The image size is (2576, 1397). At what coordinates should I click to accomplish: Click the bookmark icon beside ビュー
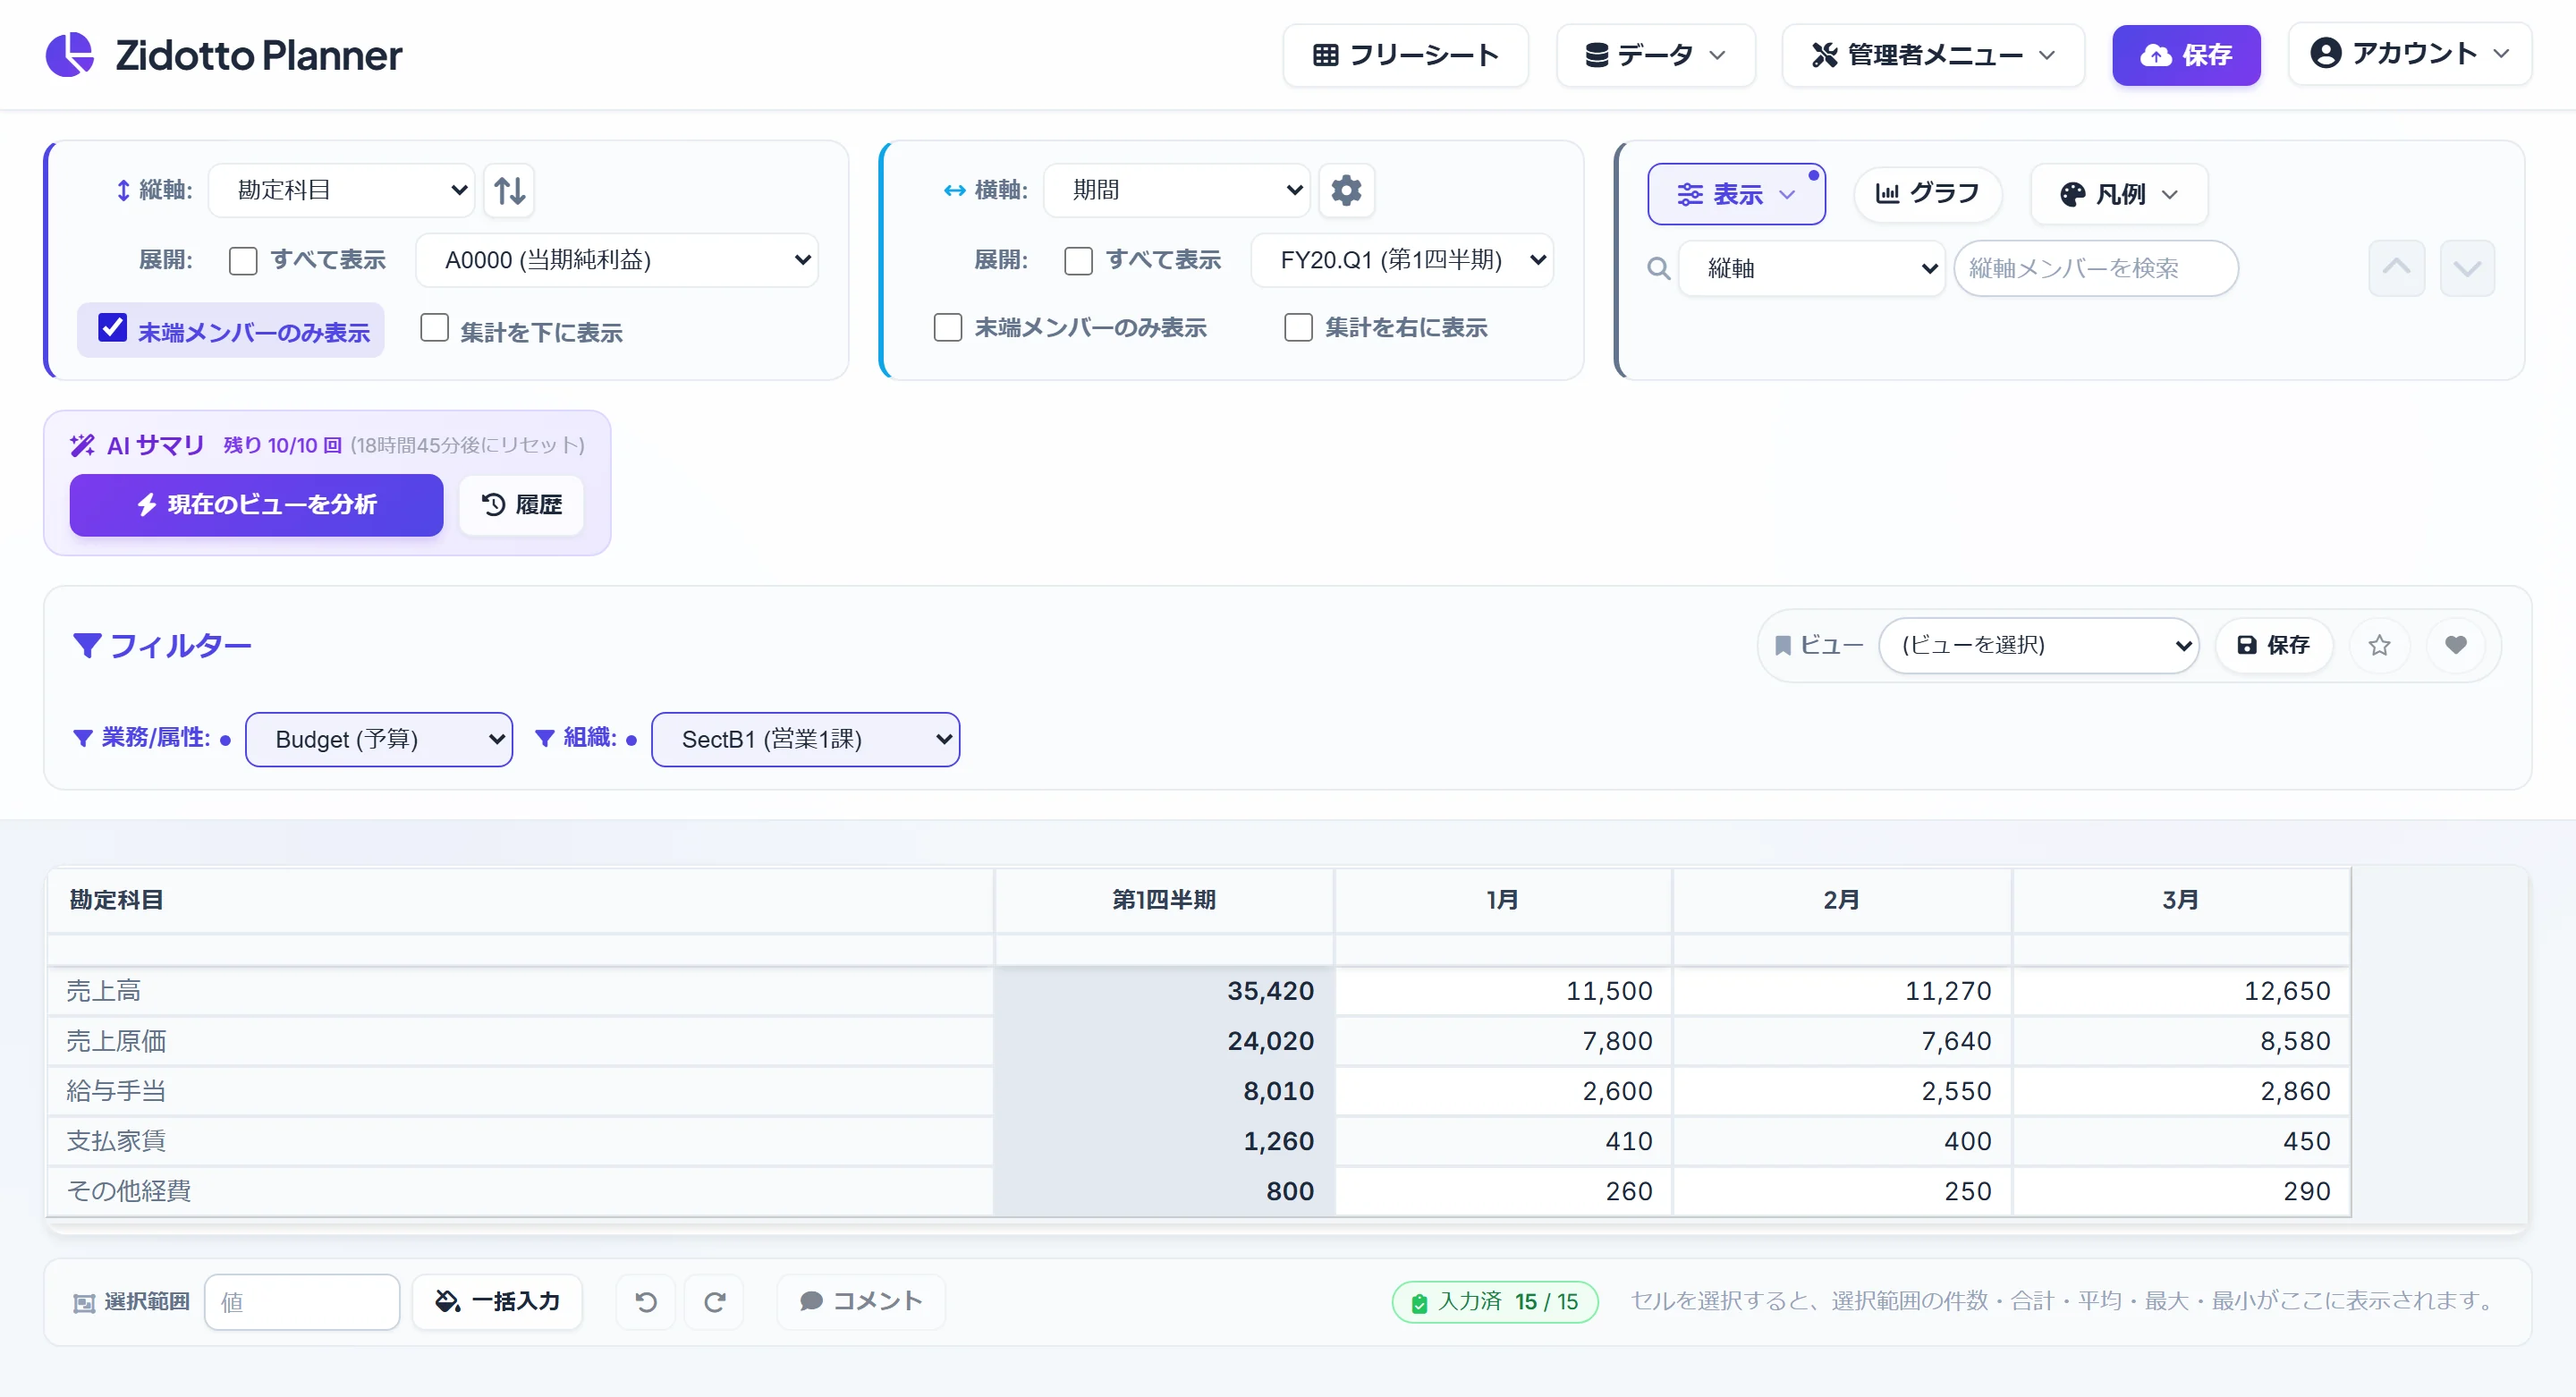tap(1782, 645)
